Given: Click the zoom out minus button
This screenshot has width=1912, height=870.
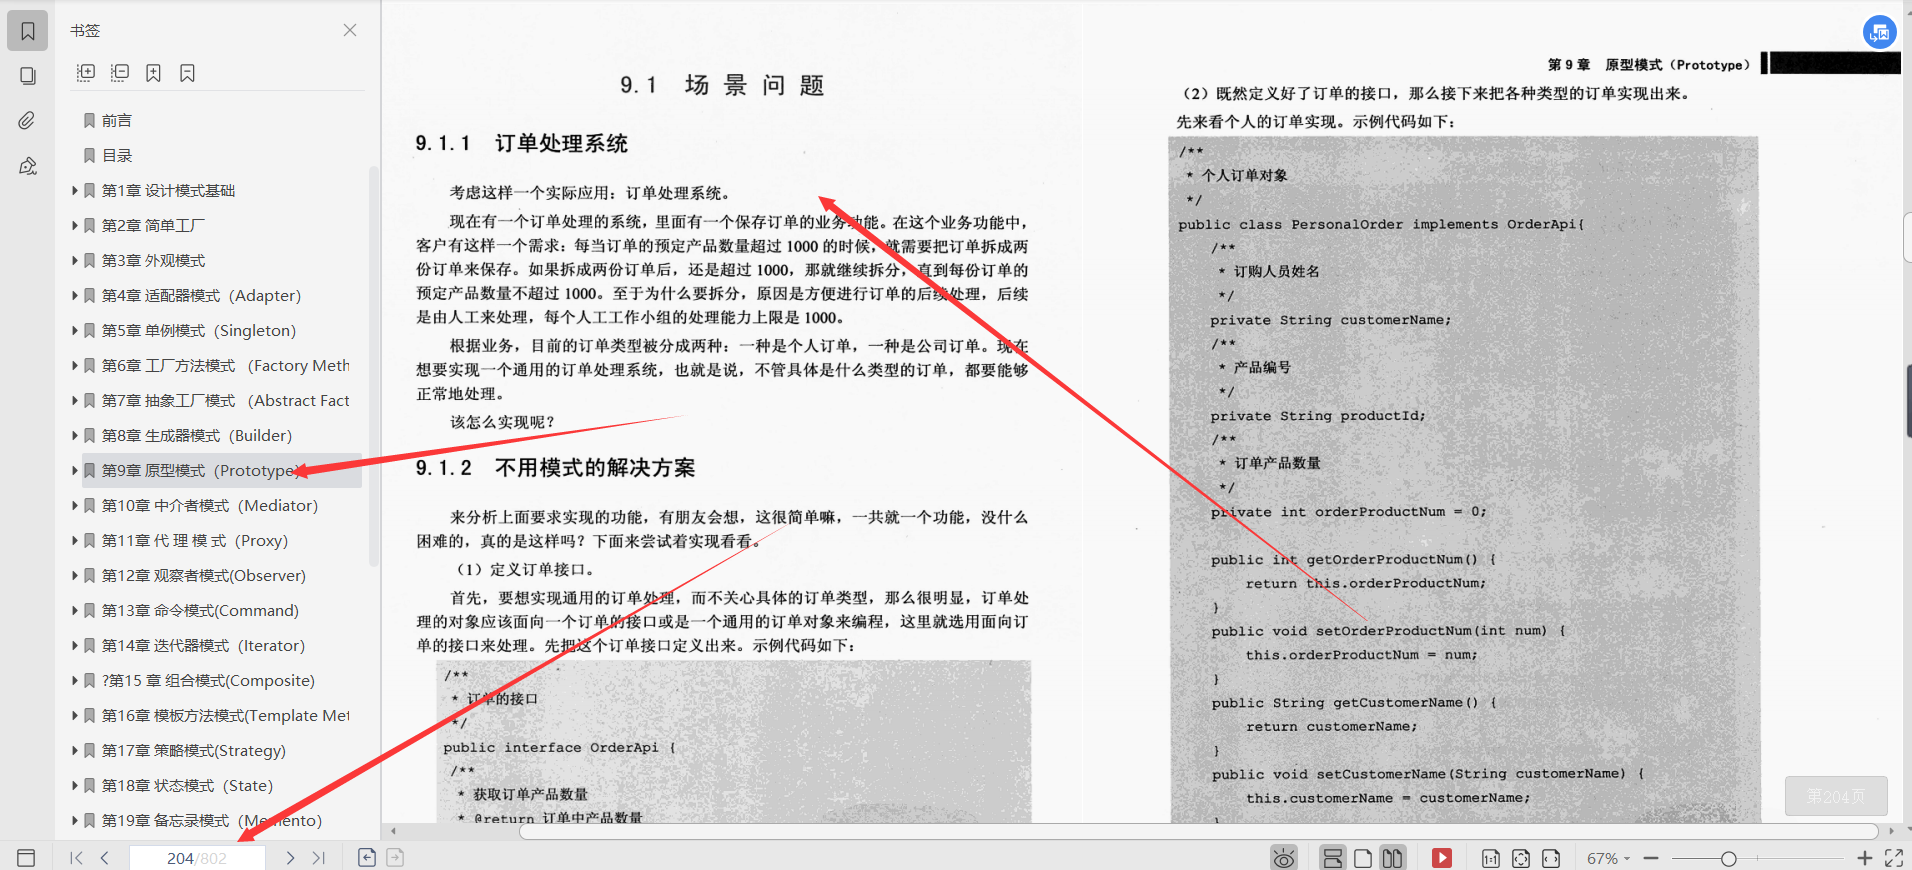Looking at the screenshot, I should coord(1651,858).
